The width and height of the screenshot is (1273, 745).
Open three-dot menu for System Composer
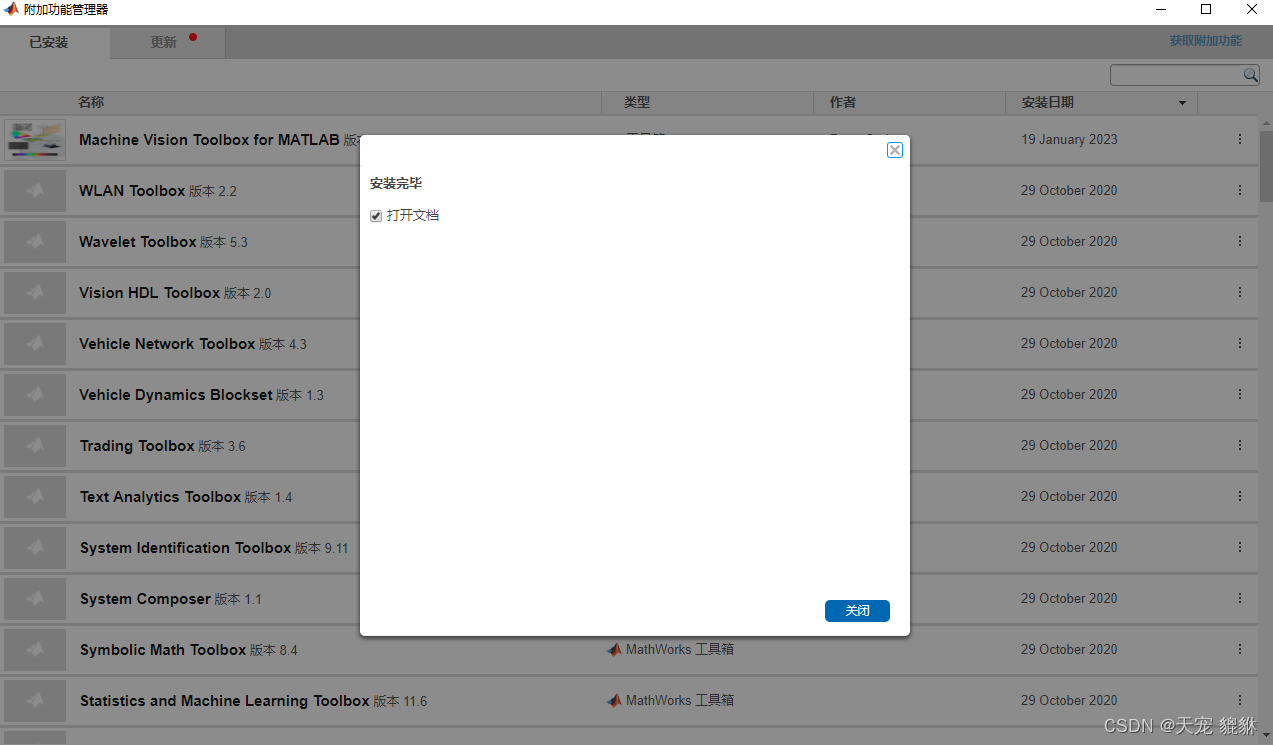1239,598
